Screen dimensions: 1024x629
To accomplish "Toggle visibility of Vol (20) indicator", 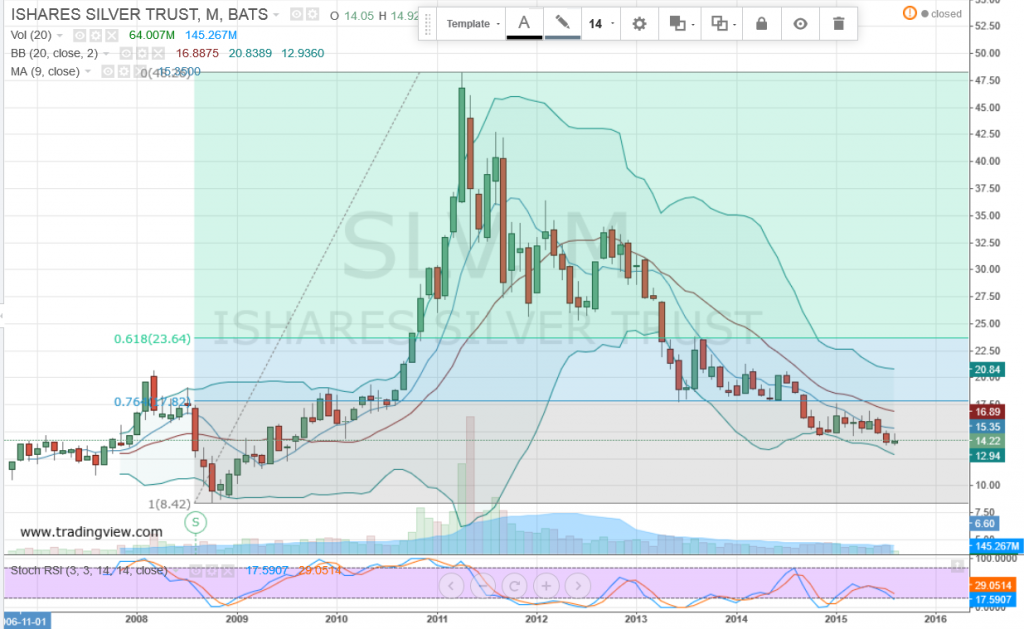I will [x=80, y=35].
